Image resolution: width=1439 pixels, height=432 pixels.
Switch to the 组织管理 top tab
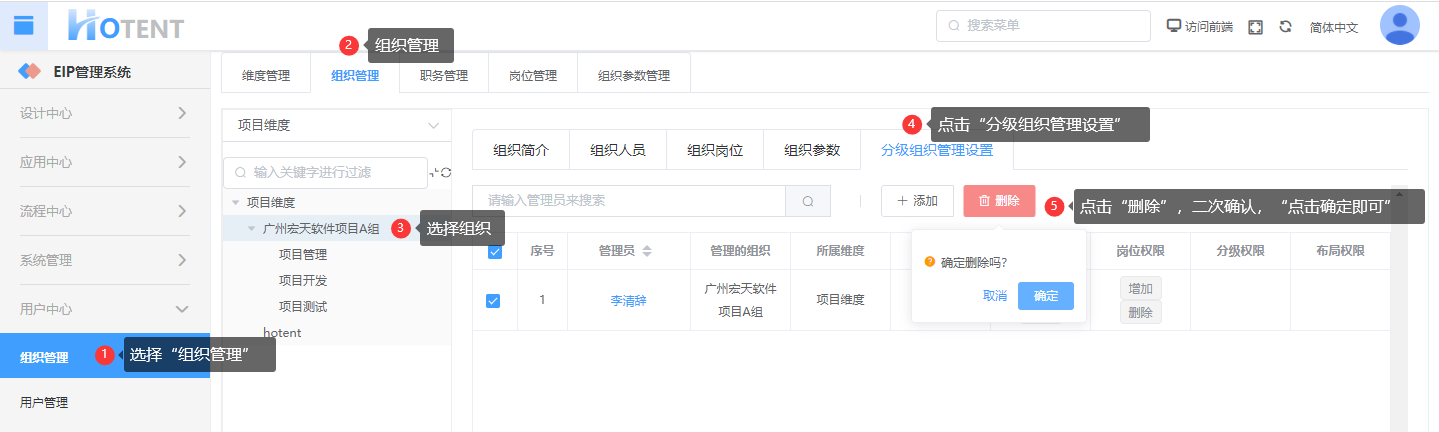click(x=355, y=75)
